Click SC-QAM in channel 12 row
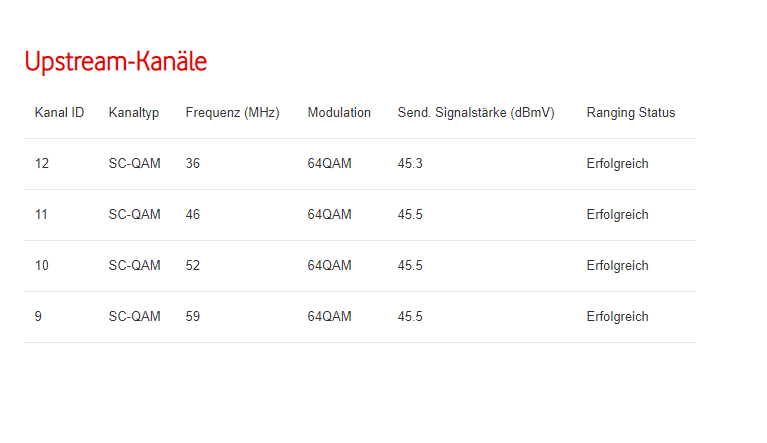Image resolution: width=767 pixels, height=443 pixels. (134, 164)
